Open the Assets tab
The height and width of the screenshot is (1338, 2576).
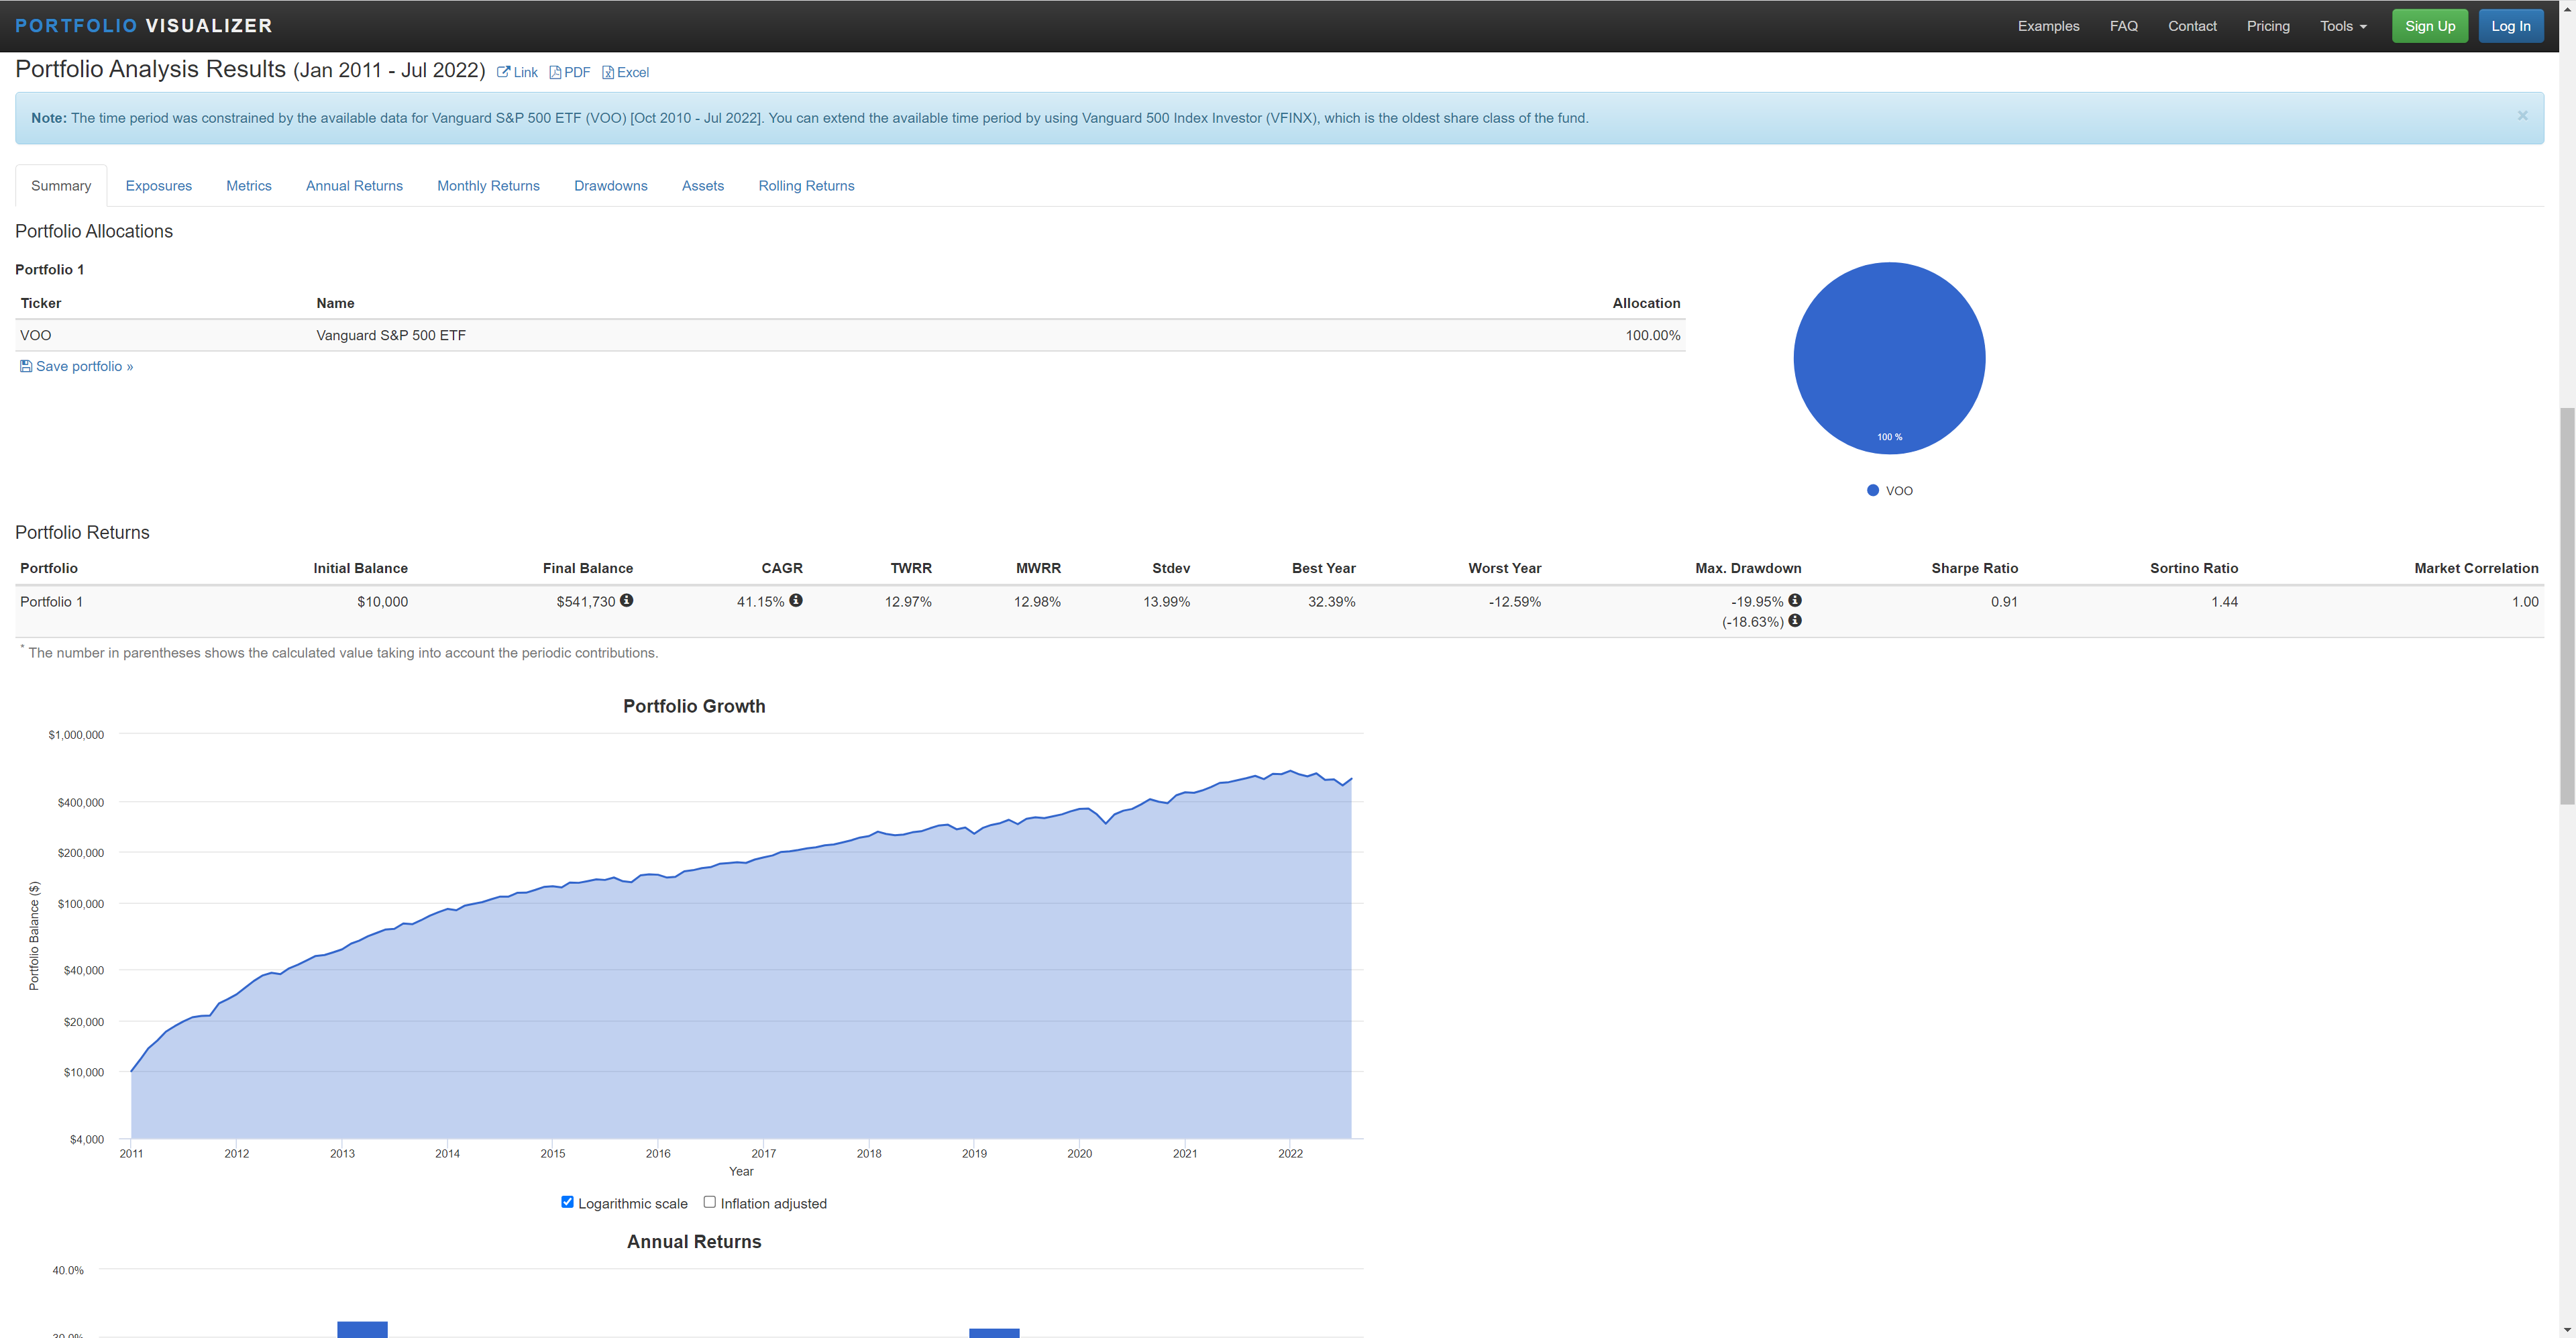click(x=703, y=186)
